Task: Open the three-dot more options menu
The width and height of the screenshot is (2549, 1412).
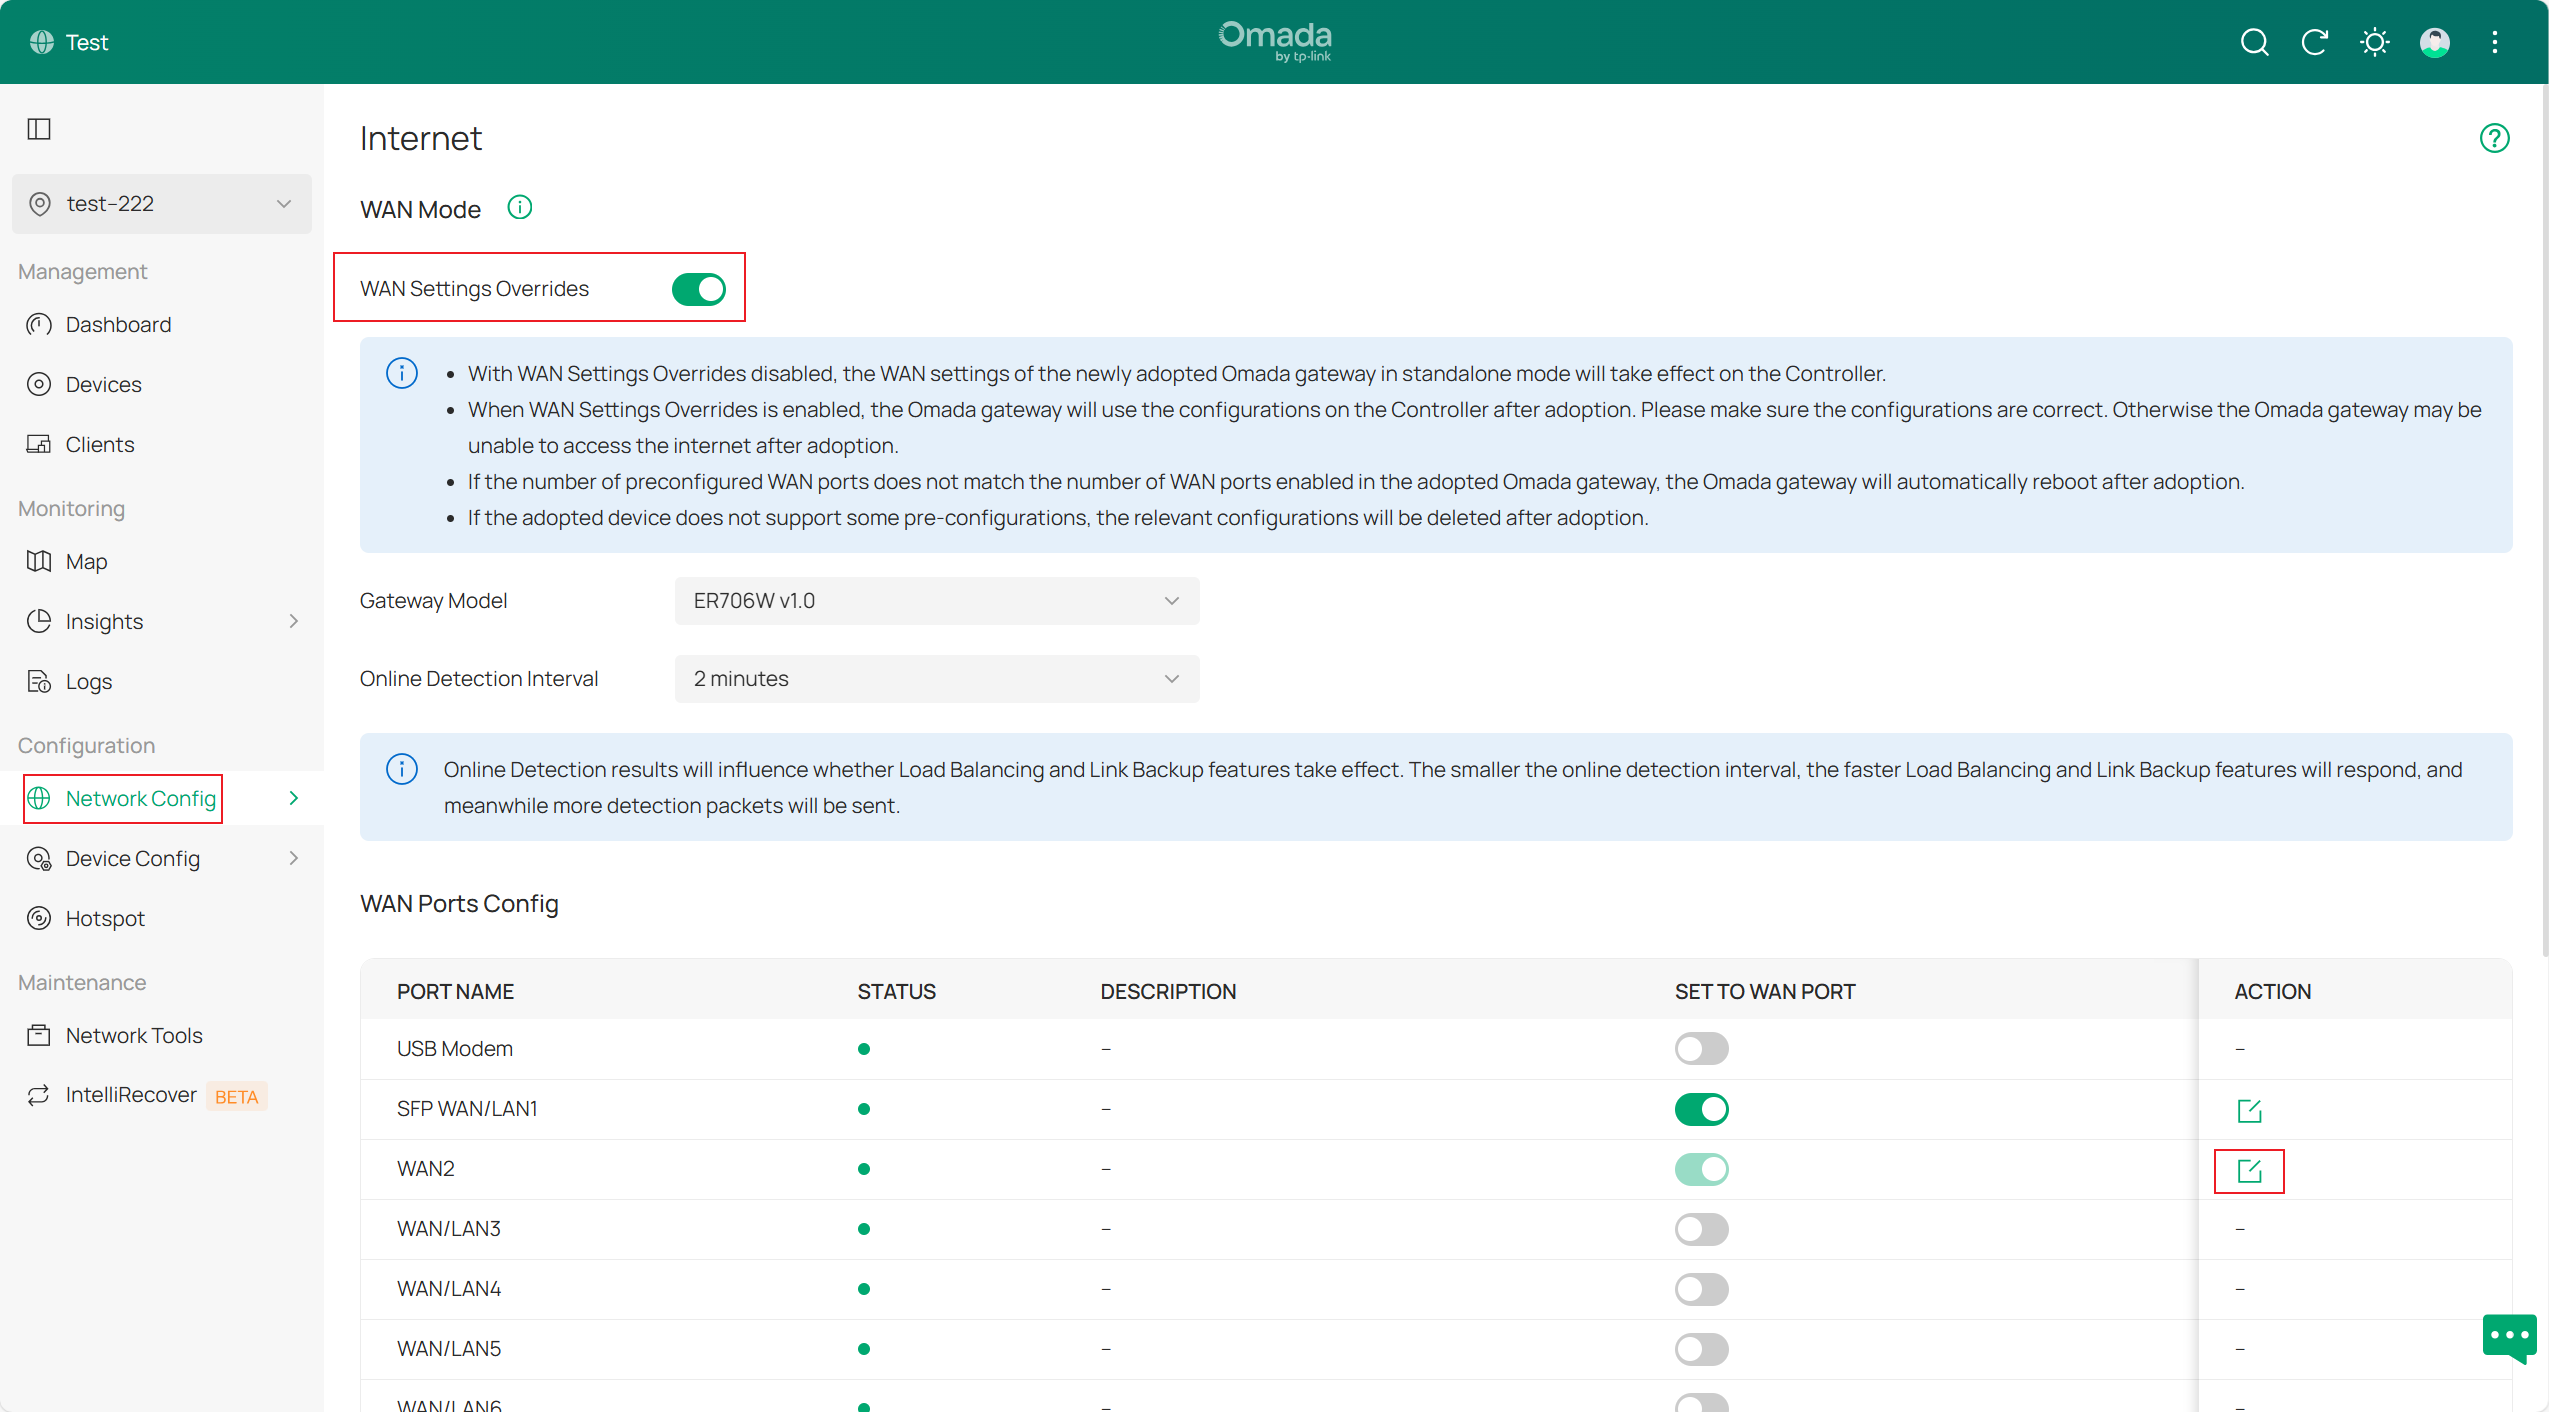Action: point(2494,42)
